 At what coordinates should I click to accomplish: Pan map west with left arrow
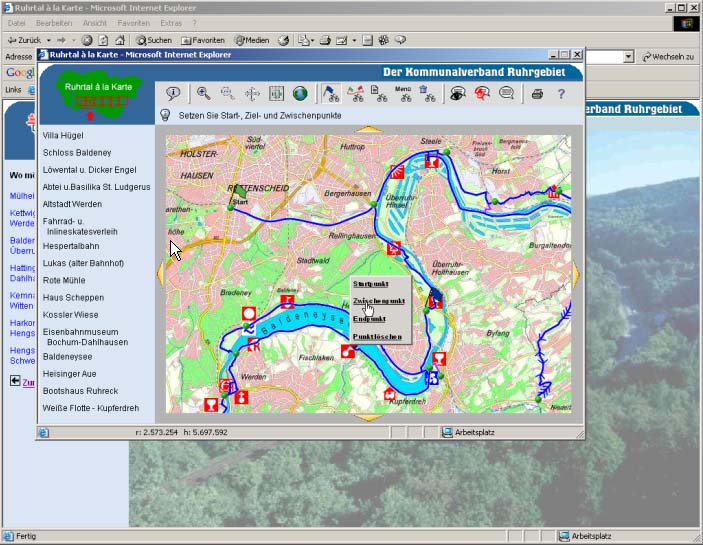[161, 274]
